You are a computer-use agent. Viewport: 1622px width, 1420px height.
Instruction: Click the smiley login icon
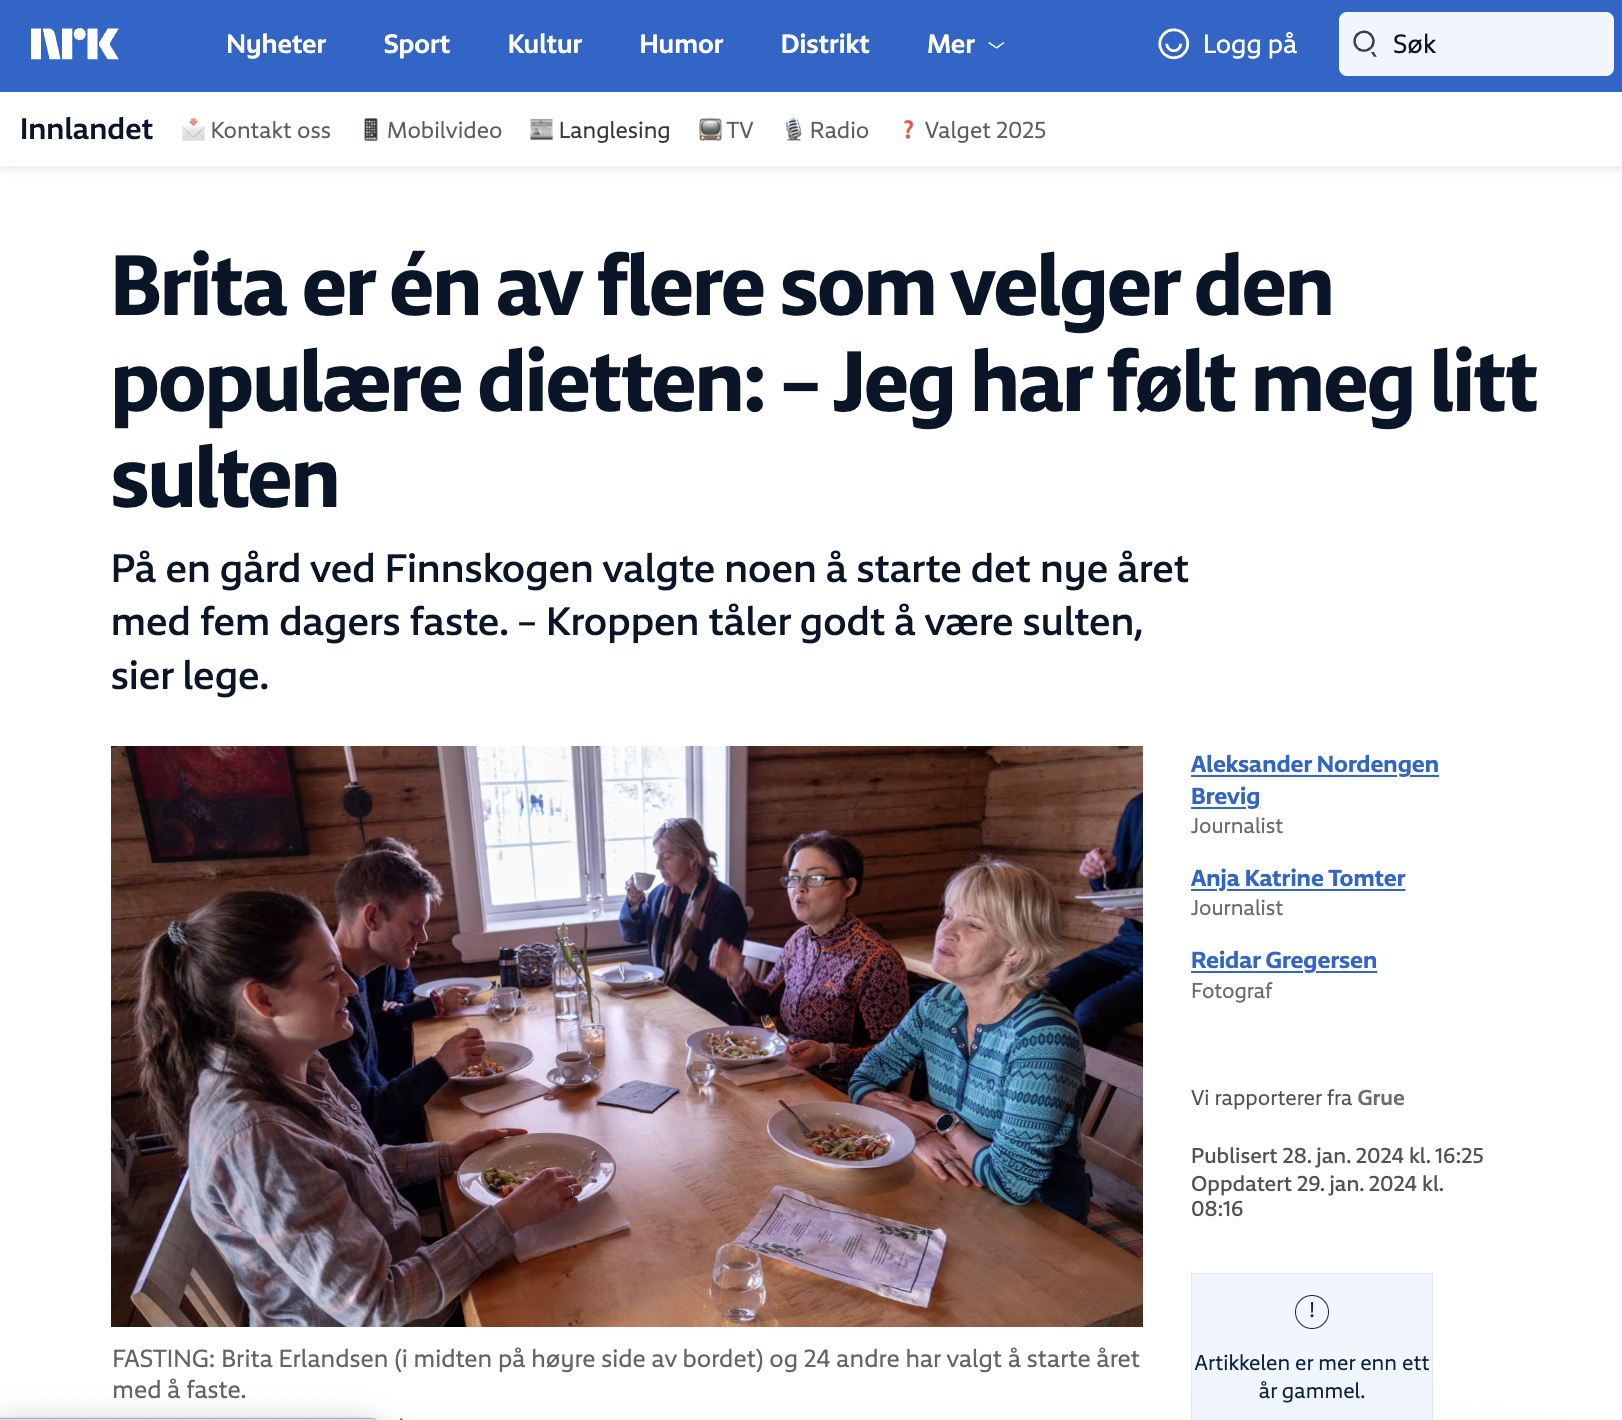pos(1173,44)
